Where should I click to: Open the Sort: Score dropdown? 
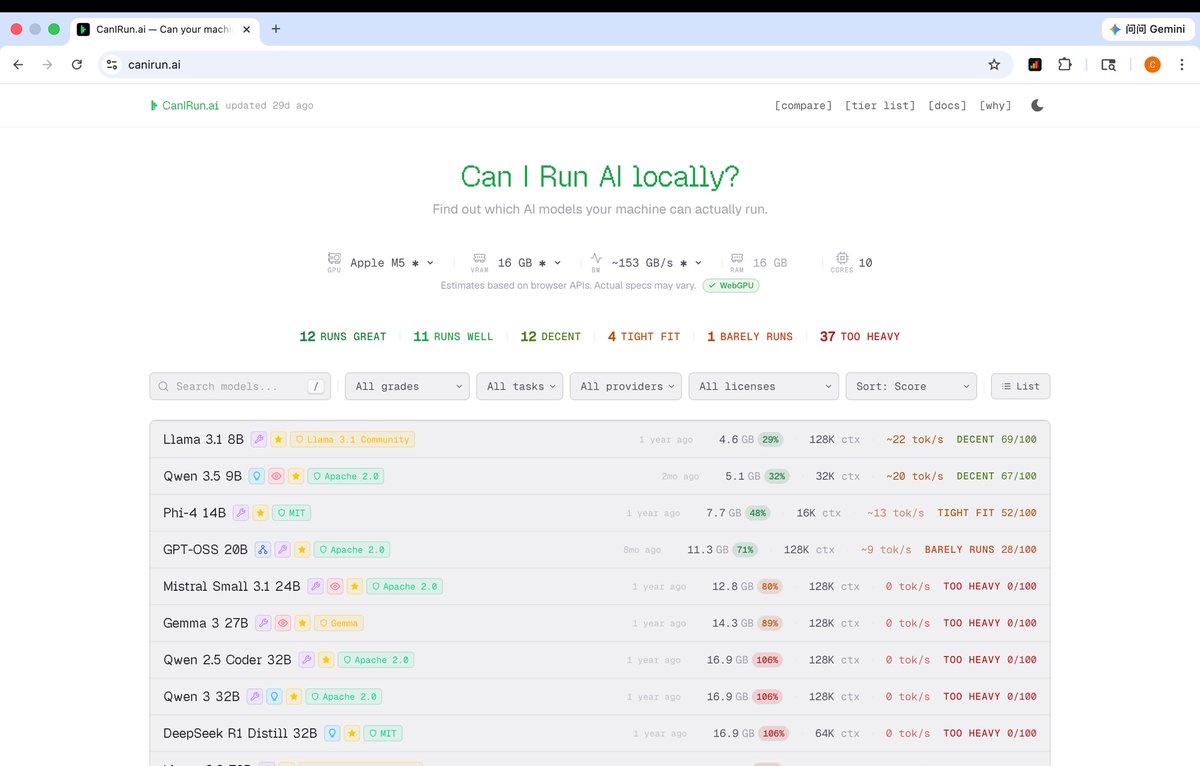coord(911,386)
